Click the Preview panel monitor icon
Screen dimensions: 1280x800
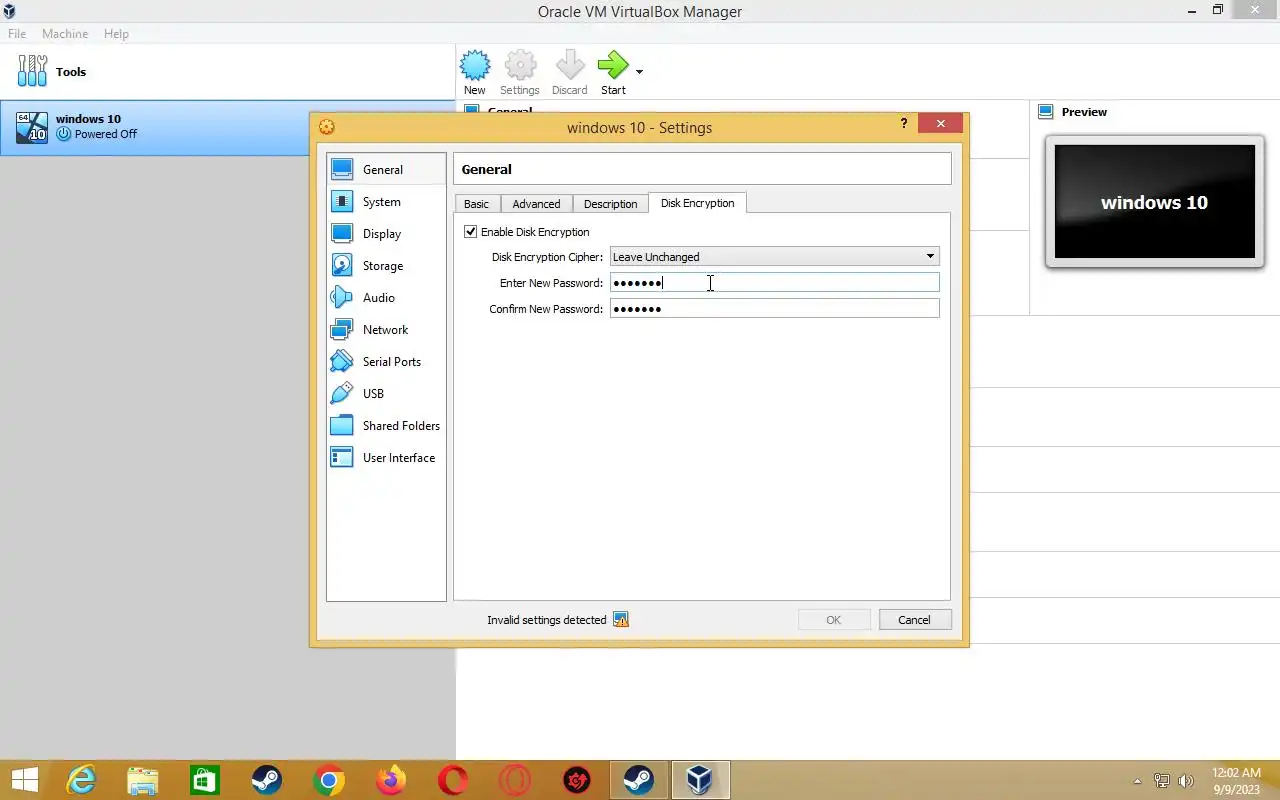(1046, 112)
